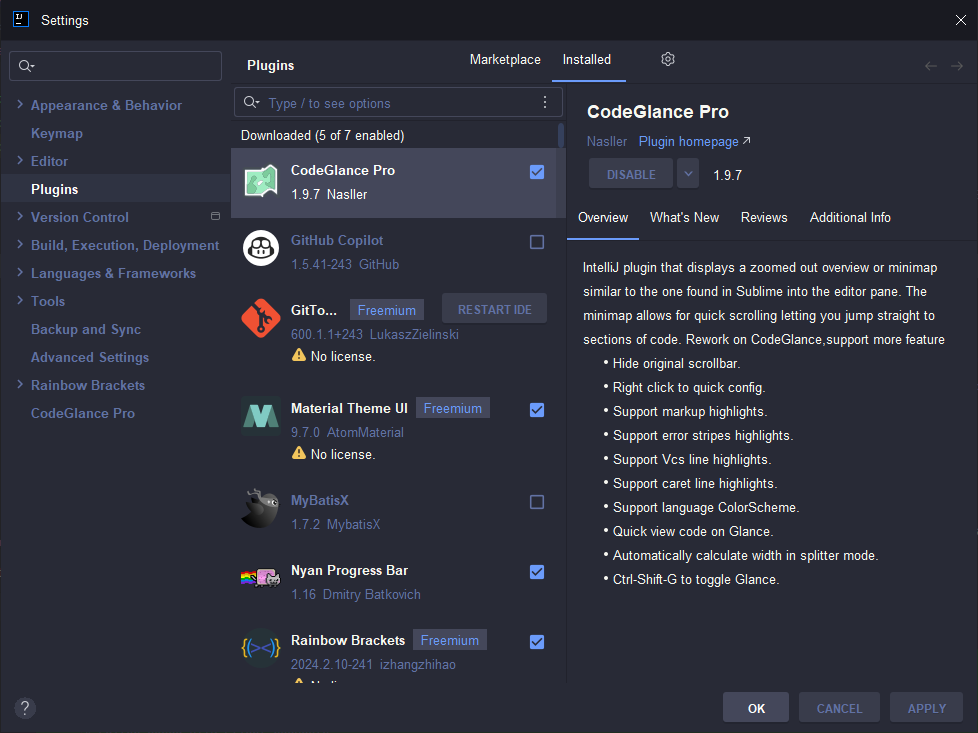Toggle the Nyan Progress Bar checkbox
This screenshot has height=733, width=978.
click(536, 572)
